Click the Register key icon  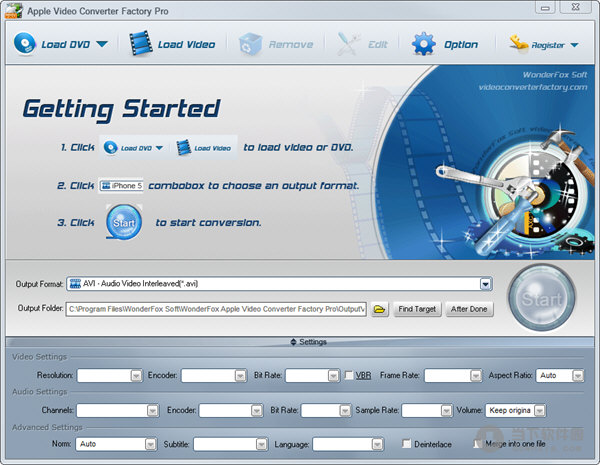pyautogui.click(x=520, y=44)
